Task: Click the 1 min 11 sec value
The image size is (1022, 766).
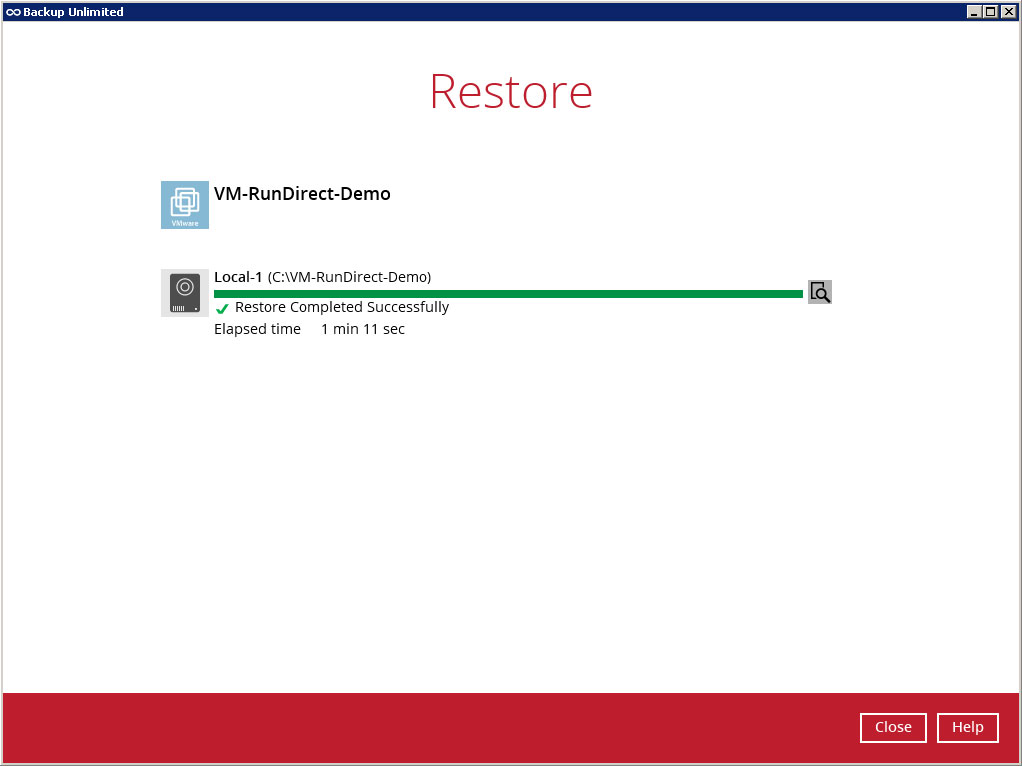Action: coord(363,329)
